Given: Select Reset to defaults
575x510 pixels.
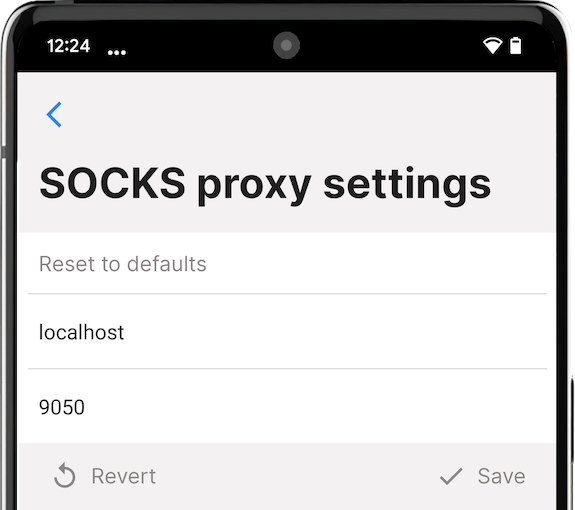Looking at the screenshot, I should tap(287, 264).
